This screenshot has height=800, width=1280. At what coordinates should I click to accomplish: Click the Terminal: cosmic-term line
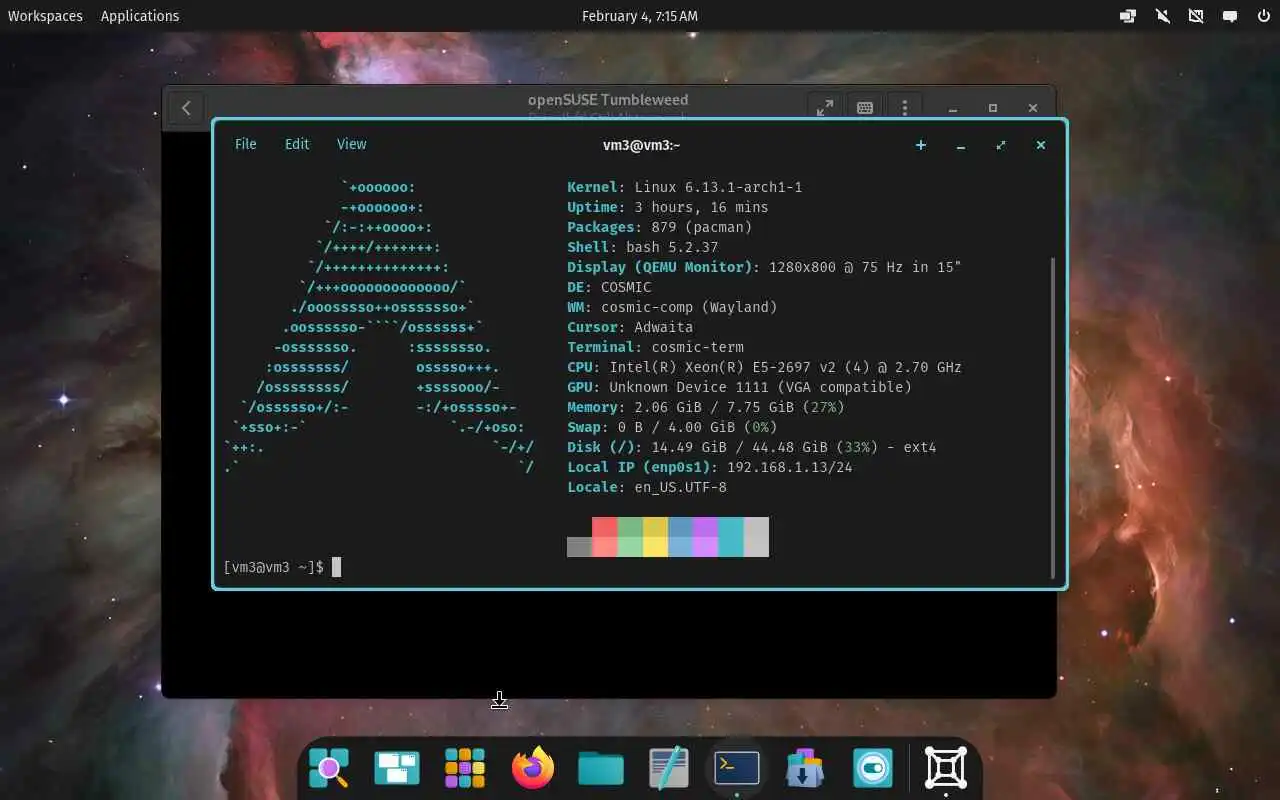tap(655, 347)
